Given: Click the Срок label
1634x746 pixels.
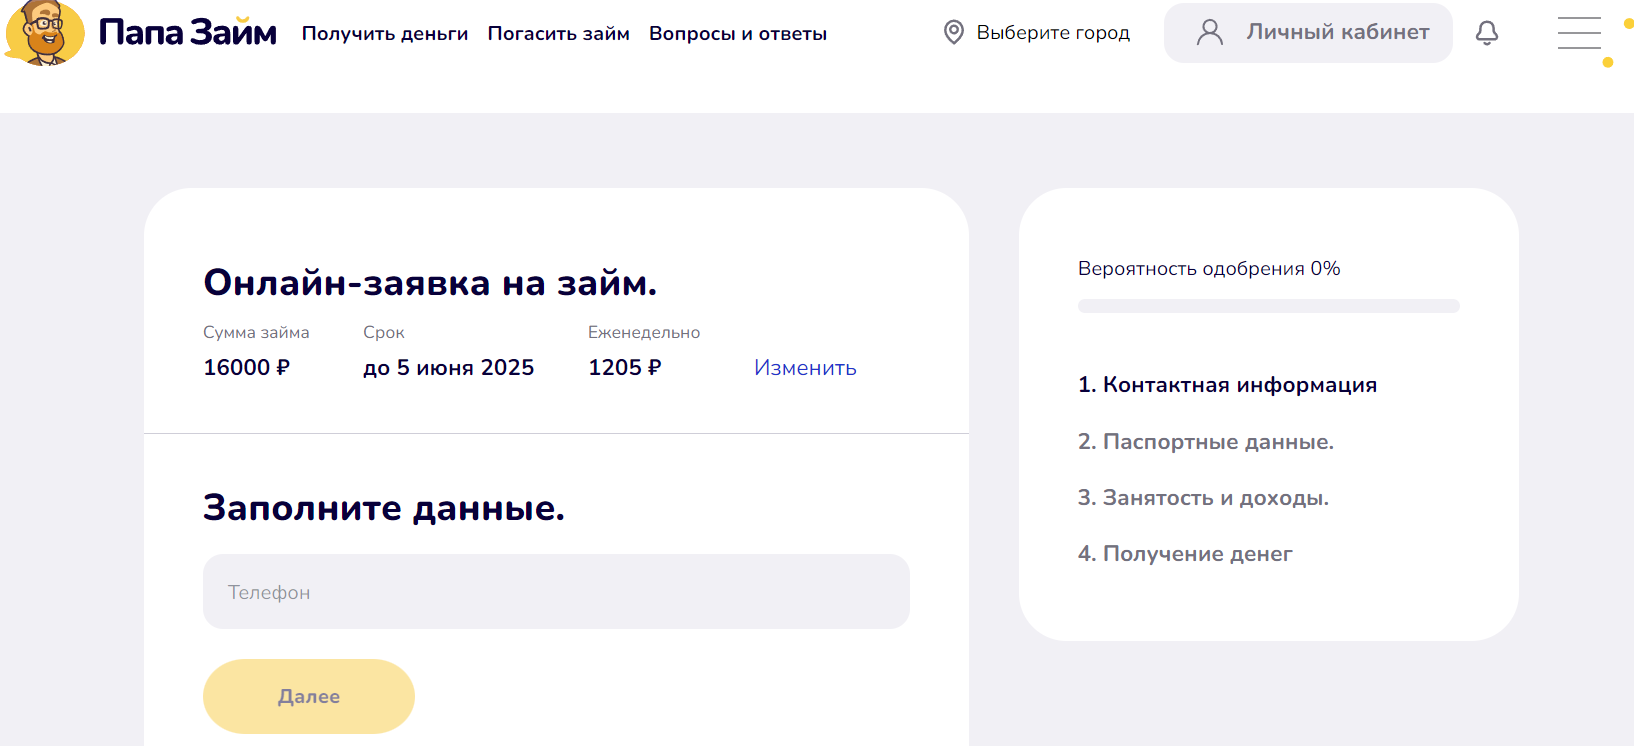Looking at the screenshot, I should coord(384,332).
